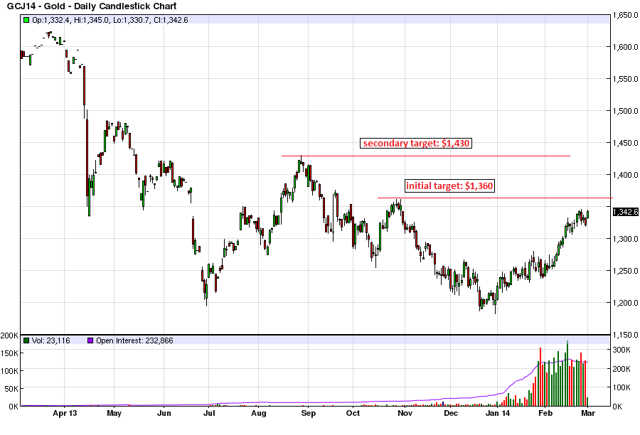Click the Aug date axis label
640x435 pixels.
pos(258,413)
